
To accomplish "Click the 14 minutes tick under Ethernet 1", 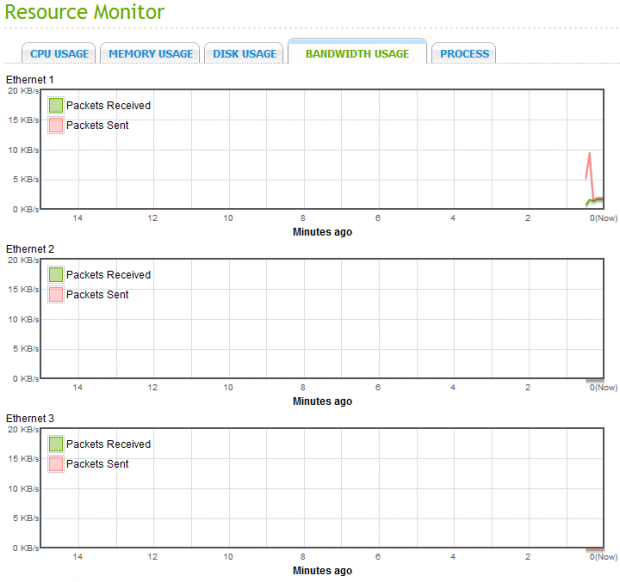I will pos(78,218).
